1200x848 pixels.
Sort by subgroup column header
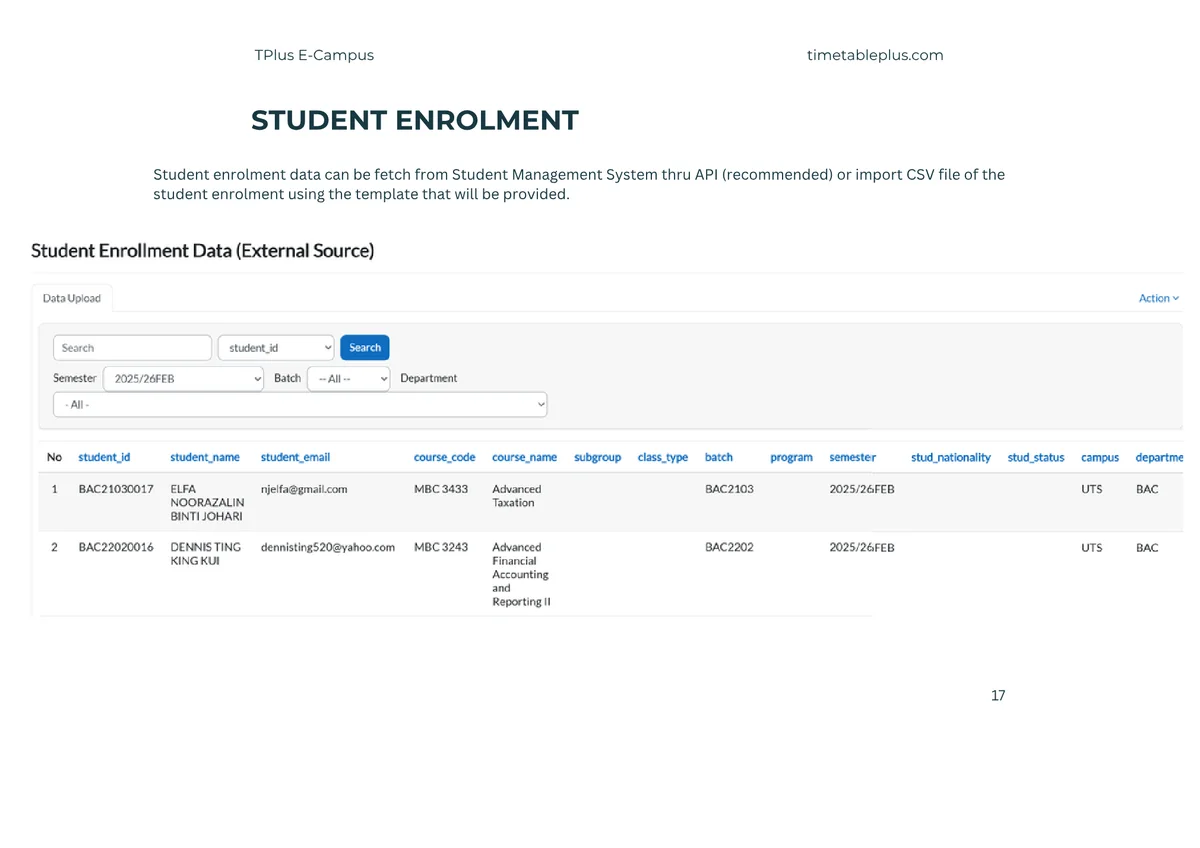click(x=598, y=457)
